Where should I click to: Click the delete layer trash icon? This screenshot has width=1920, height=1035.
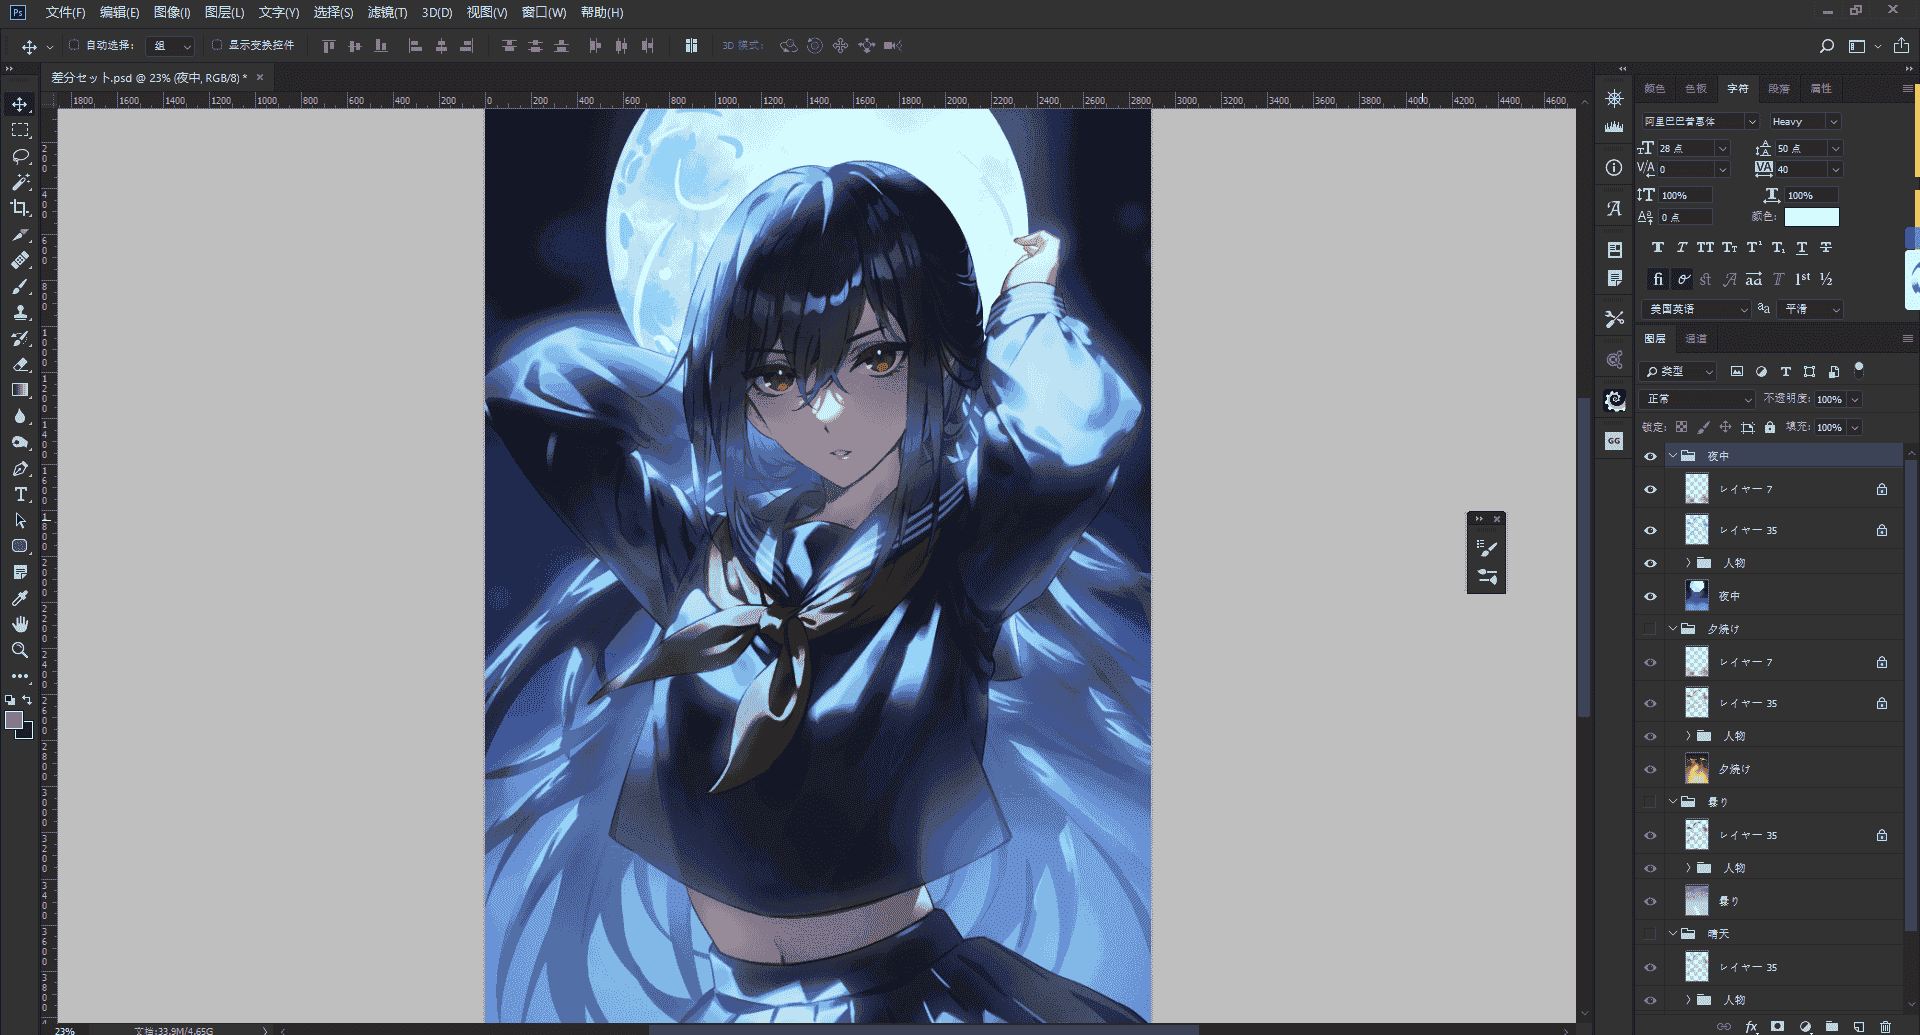[1885, 1027]
